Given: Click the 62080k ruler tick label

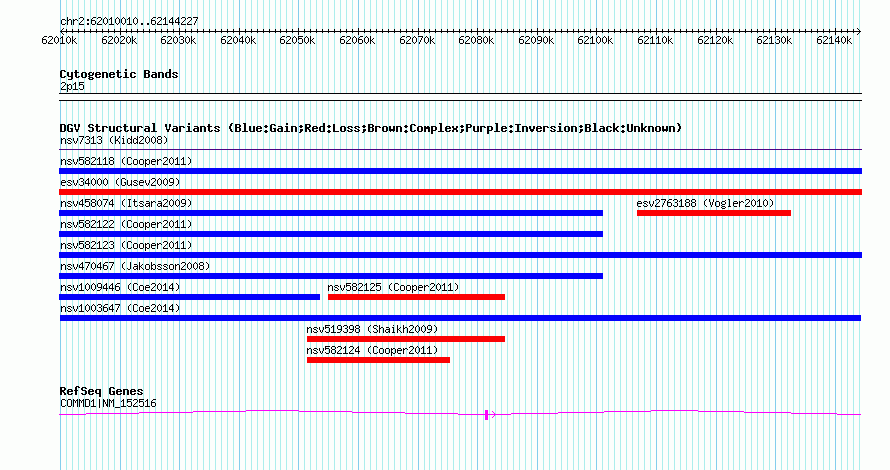Looking at the screenshot, I should coord(476,40).
